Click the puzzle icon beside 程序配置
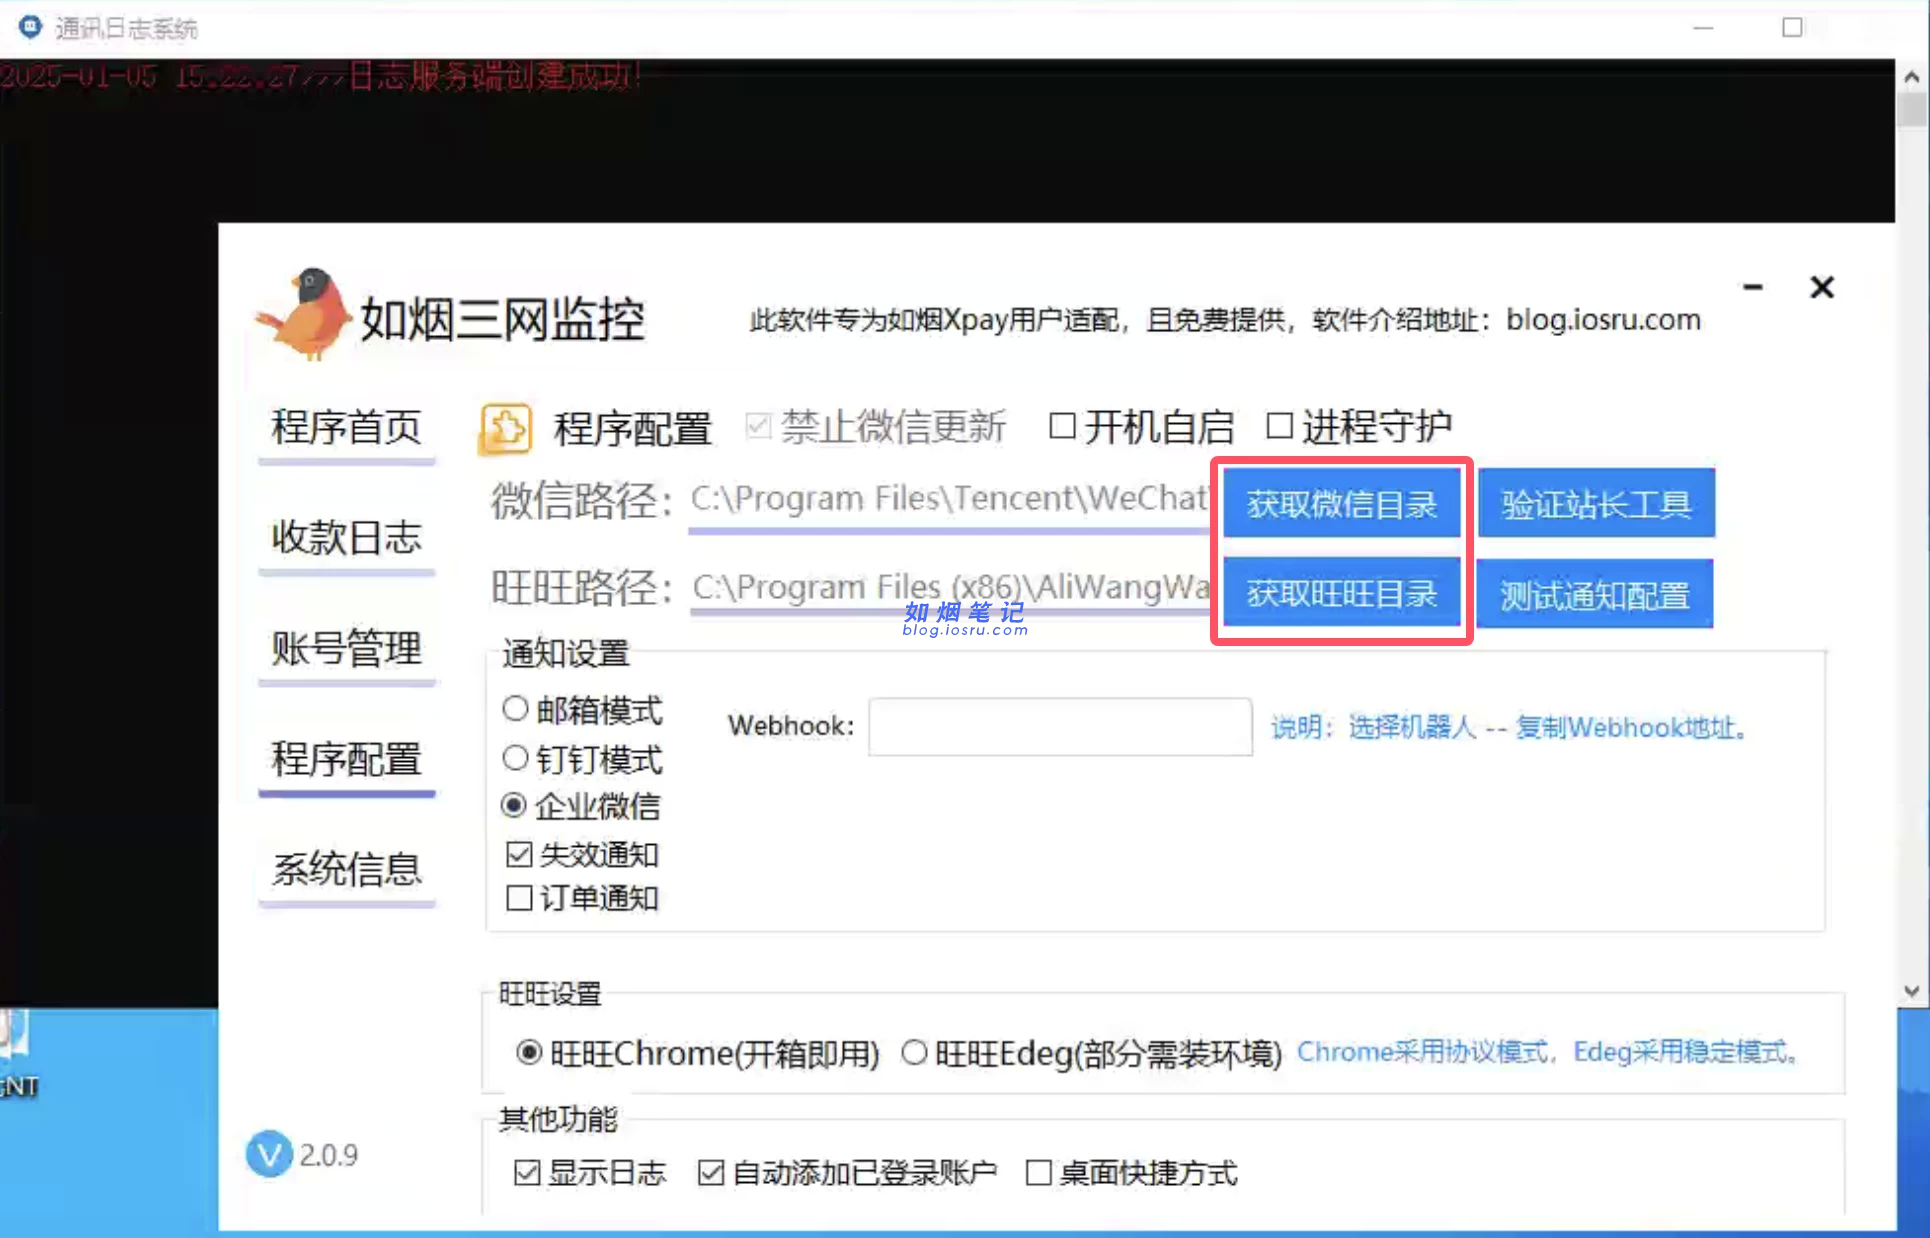This screenshot has height=1238, width=1930. pos(506,429)
